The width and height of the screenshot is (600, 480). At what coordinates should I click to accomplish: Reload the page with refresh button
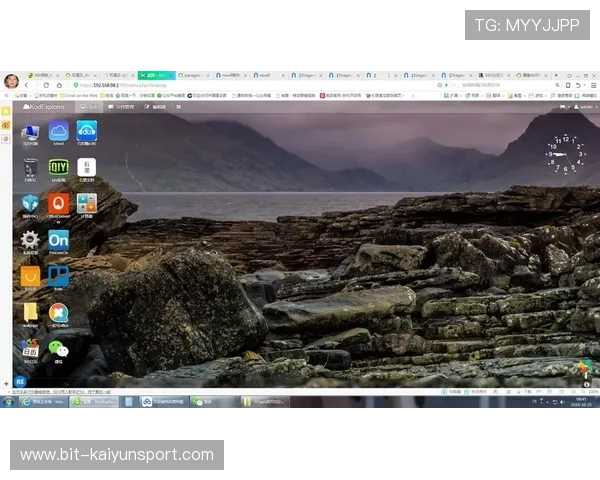[x=46, y=85]
